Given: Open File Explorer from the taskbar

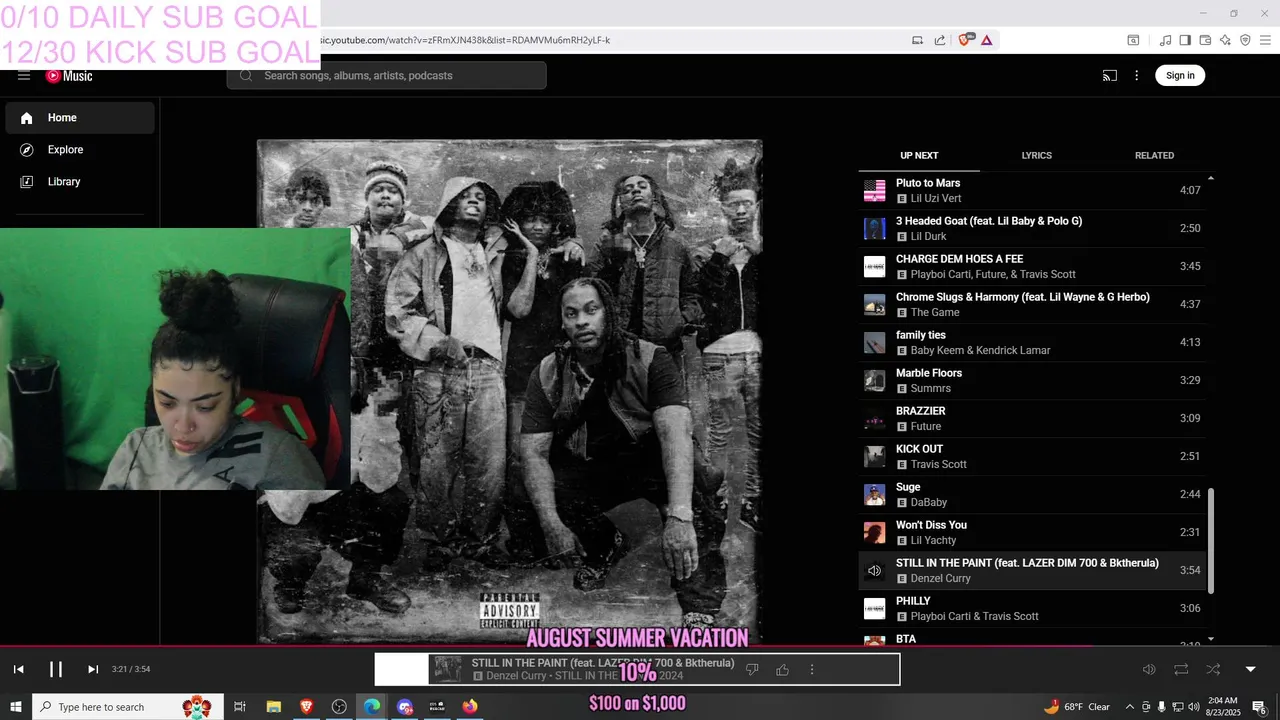Looking at the screenshot, I should point(273,707).
